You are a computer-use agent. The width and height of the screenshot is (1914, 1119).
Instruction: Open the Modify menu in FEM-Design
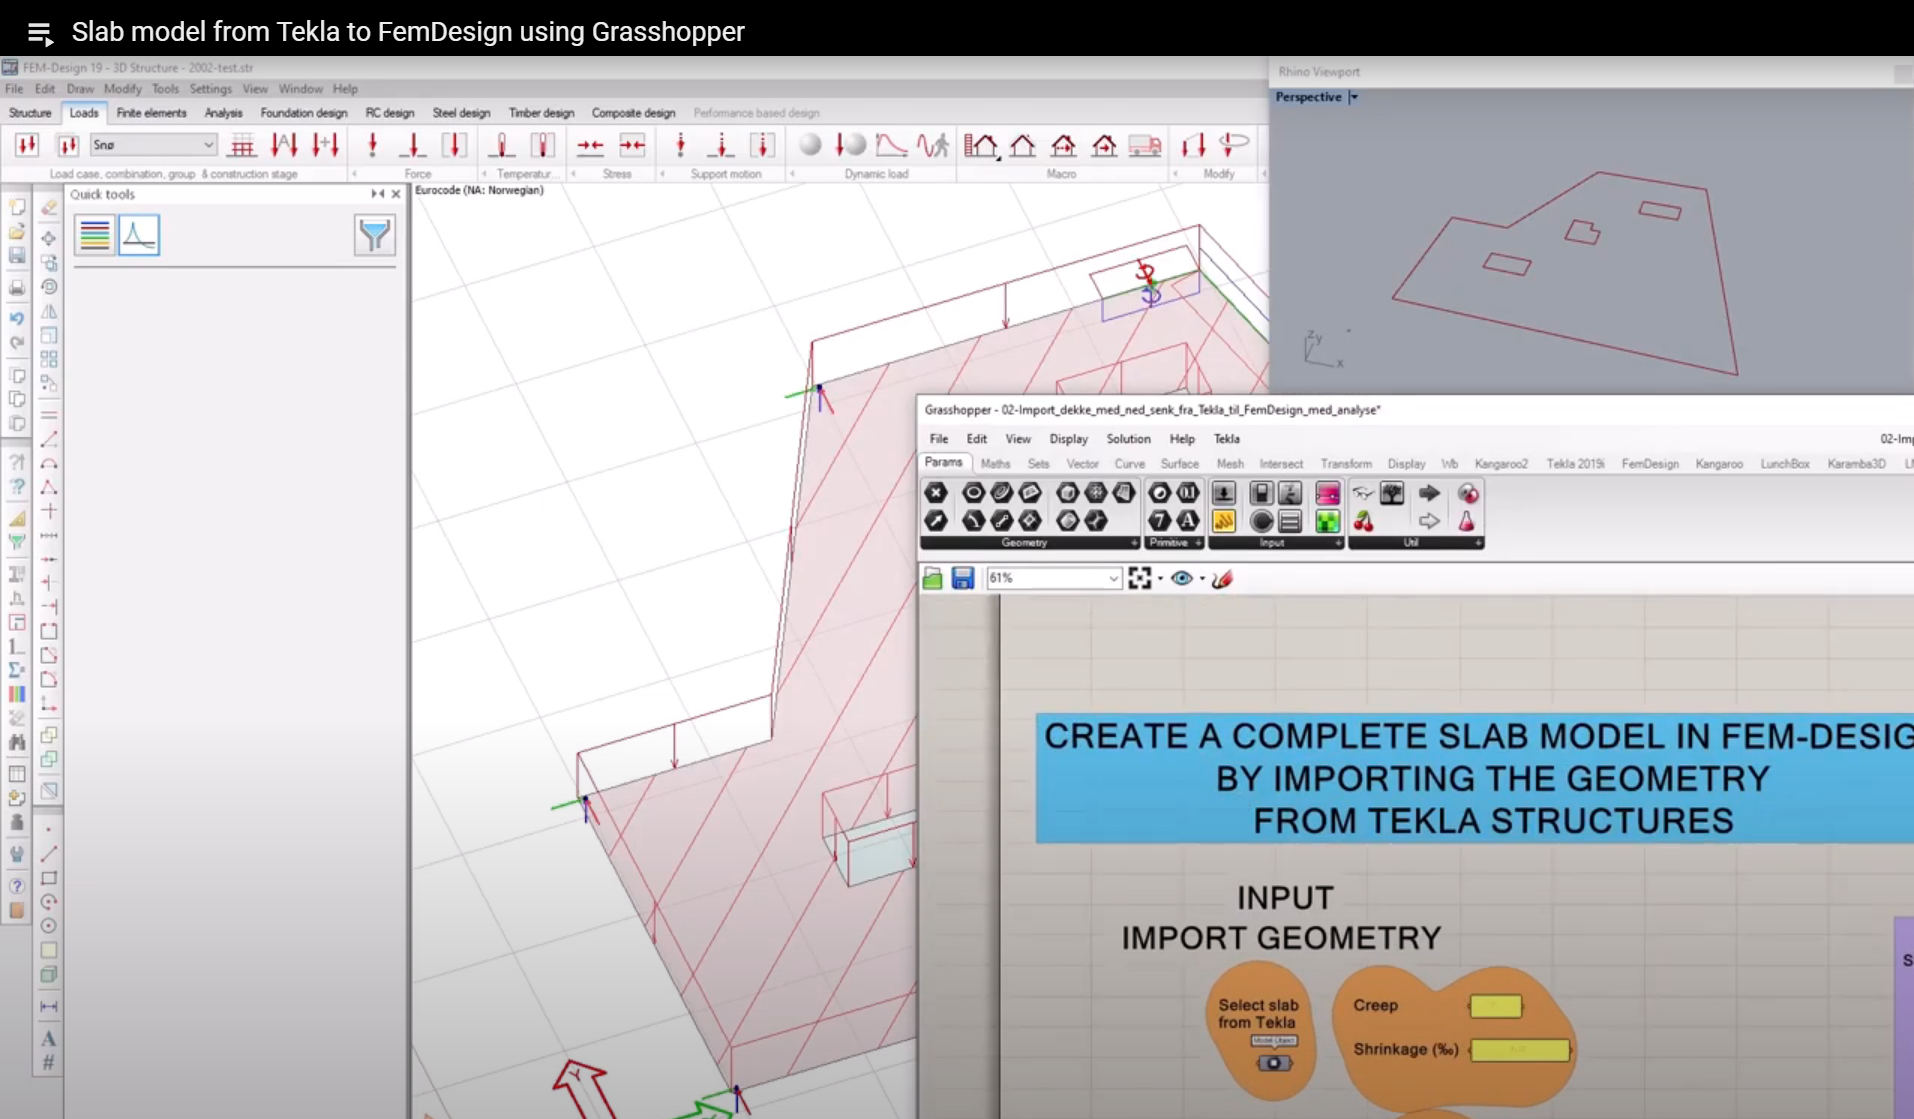click(123, 89)
